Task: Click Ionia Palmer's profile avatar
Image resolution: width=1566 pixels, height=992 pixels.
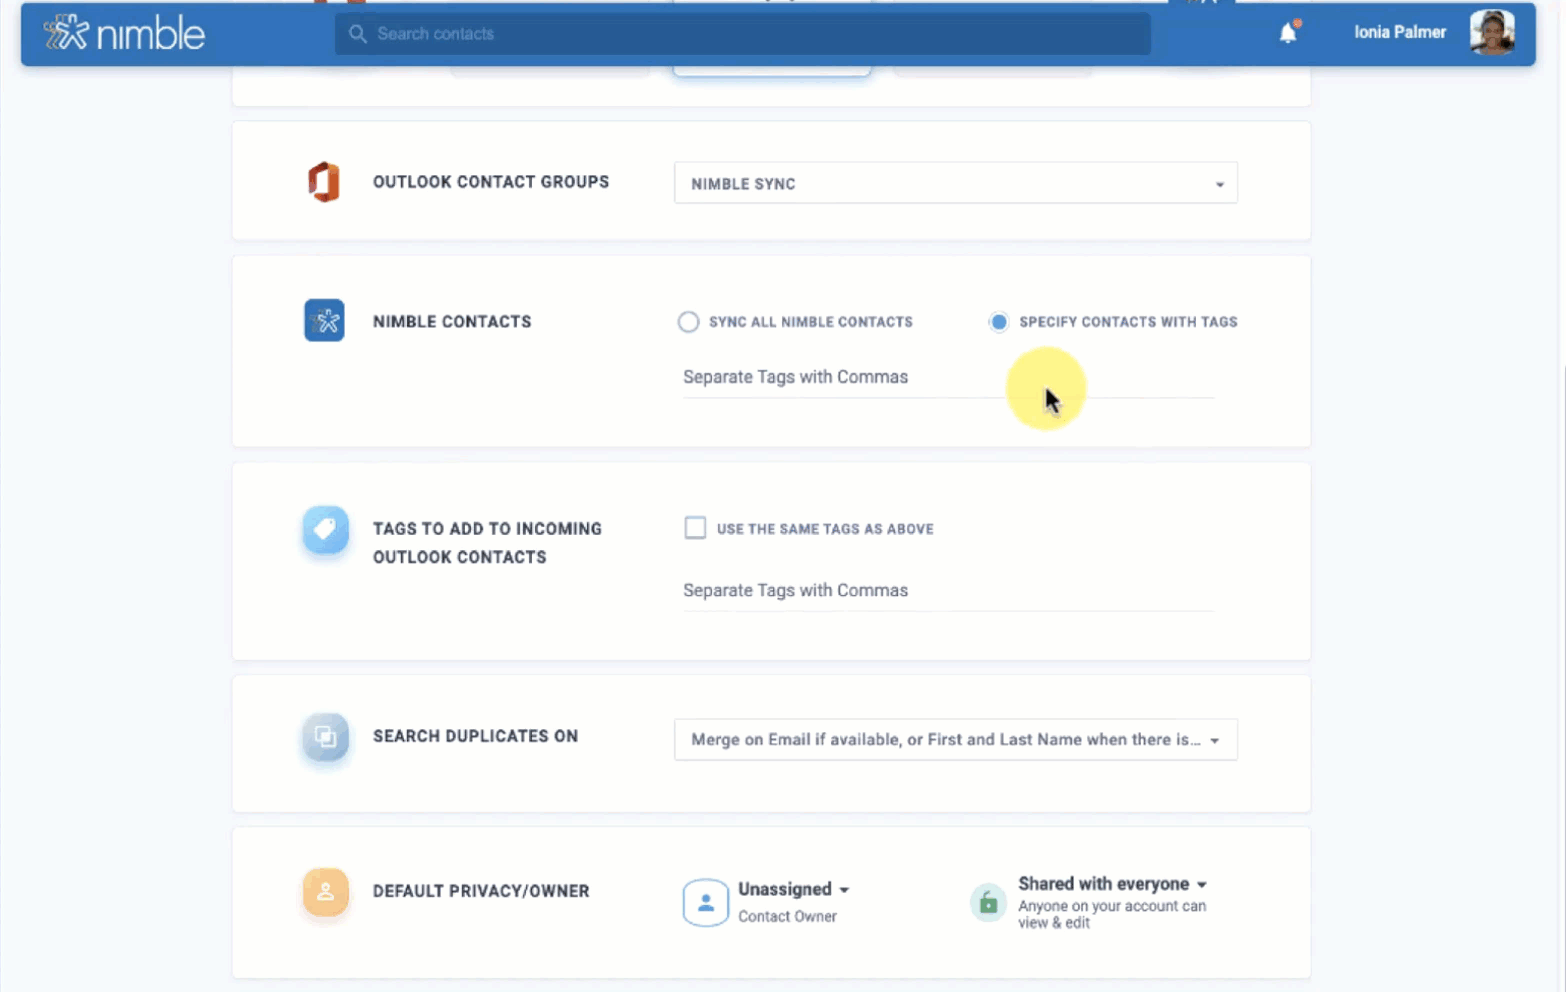Action: 1491,32
